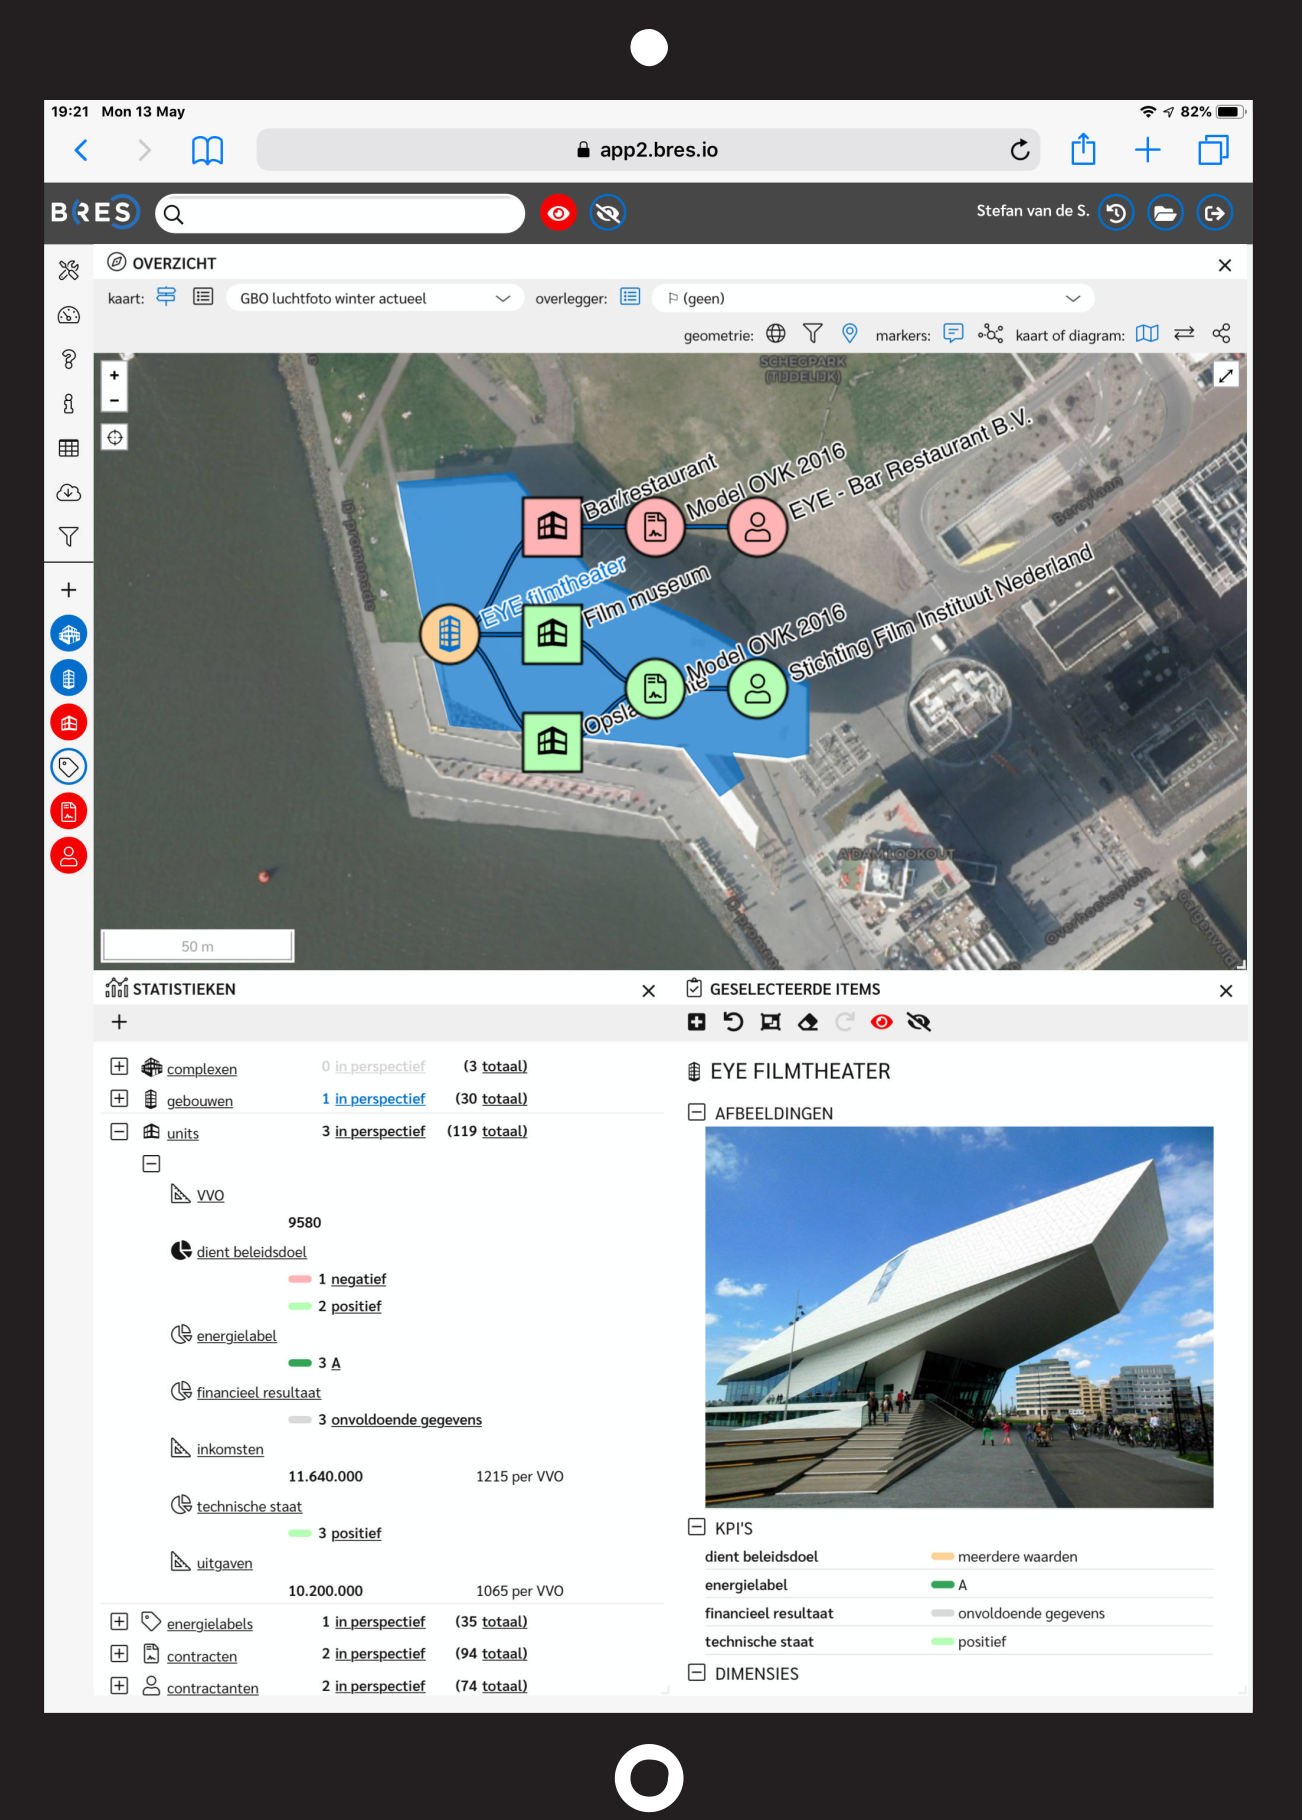The height and width of the screenshot is (1820, 1302).
Task: Click the markers speech bubble icon
Action: 954,333
